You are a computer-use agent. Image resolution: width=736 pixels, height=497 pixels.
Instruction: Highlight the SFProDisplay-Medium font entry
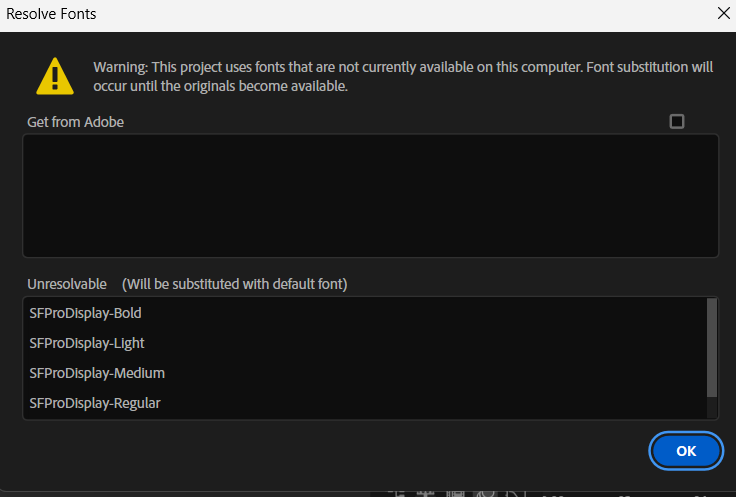(97, 373)
